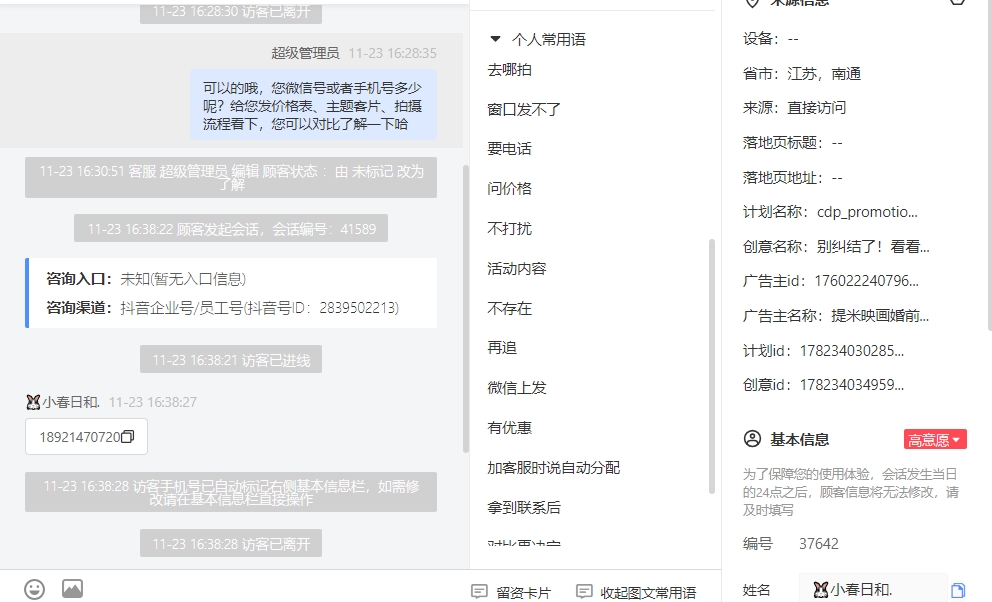Select quick phrase 有优惠
The image size is (992, 602).
pos(509,427)
